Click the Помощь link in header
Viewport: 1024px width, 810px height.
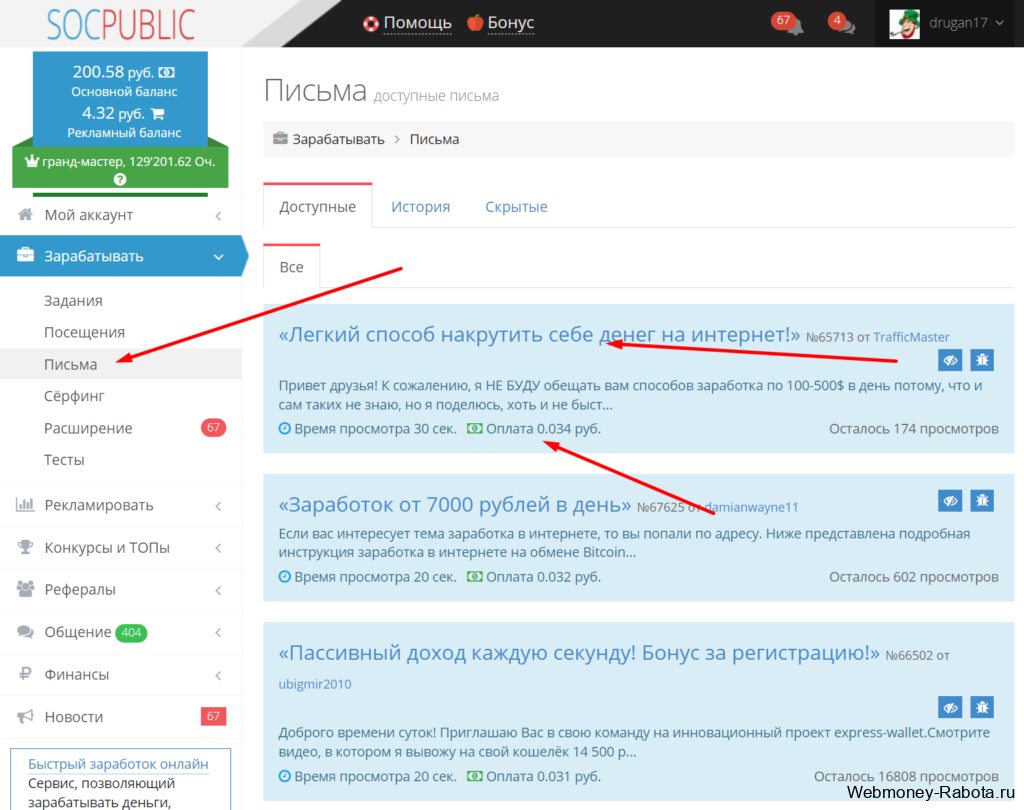(417, 23)
